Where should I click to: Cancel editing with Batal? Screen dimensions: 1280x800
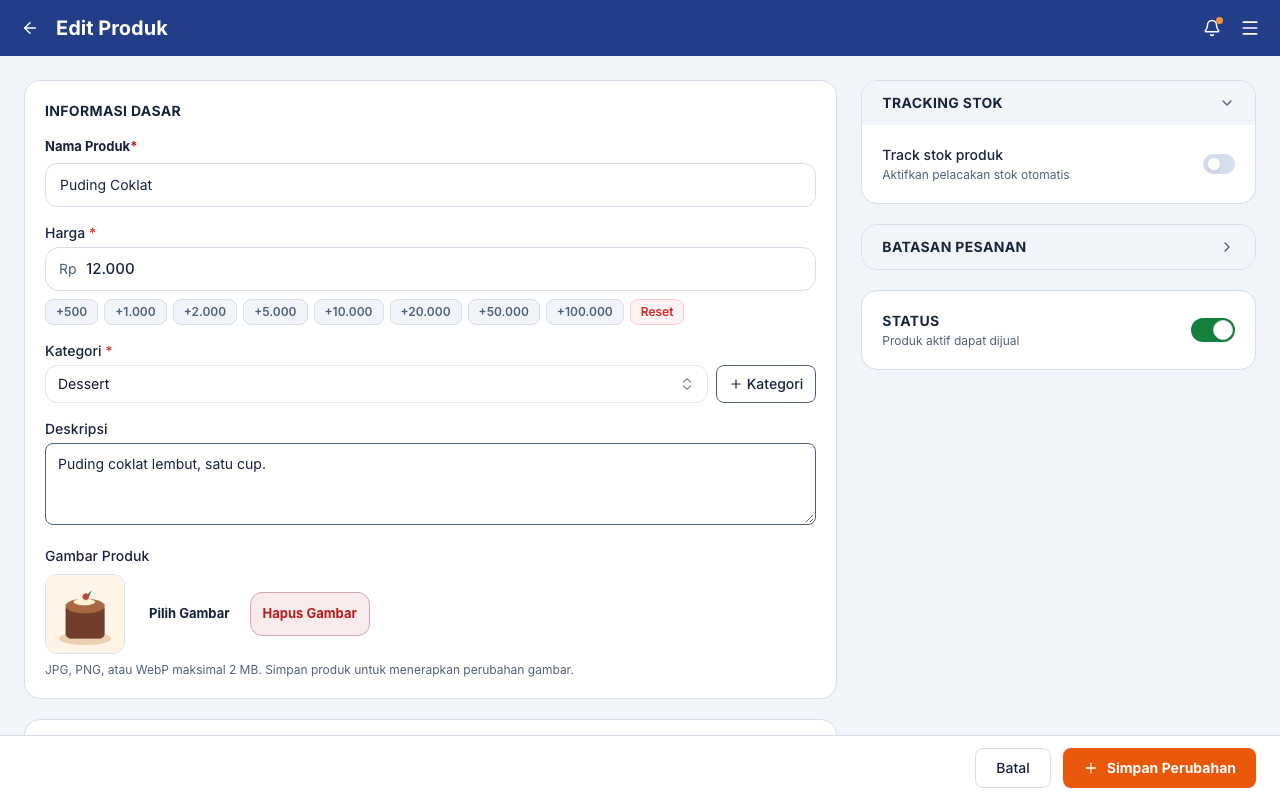(x=1013, y=768)
